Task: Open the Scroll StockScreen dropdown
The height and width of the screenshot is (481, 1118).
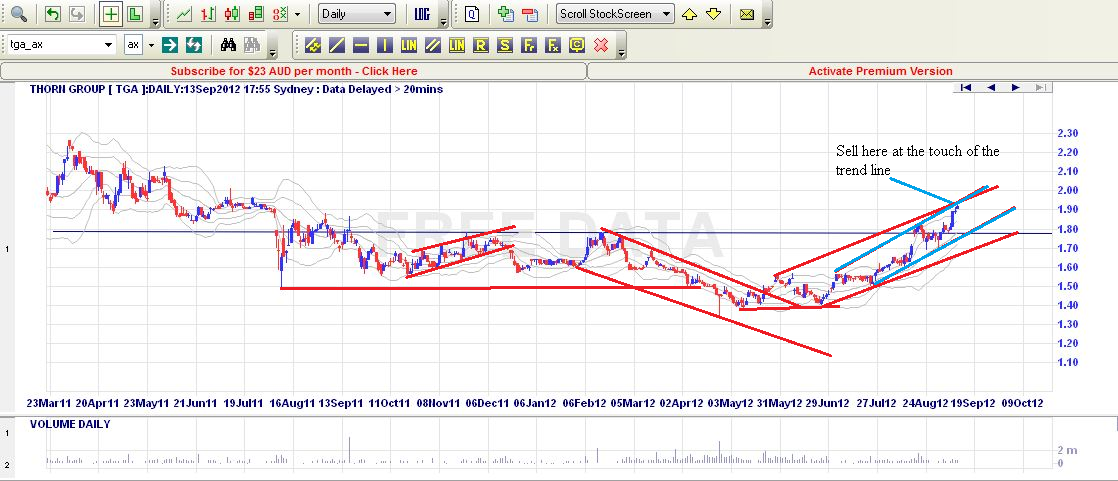Action: [x=615, y=14]
